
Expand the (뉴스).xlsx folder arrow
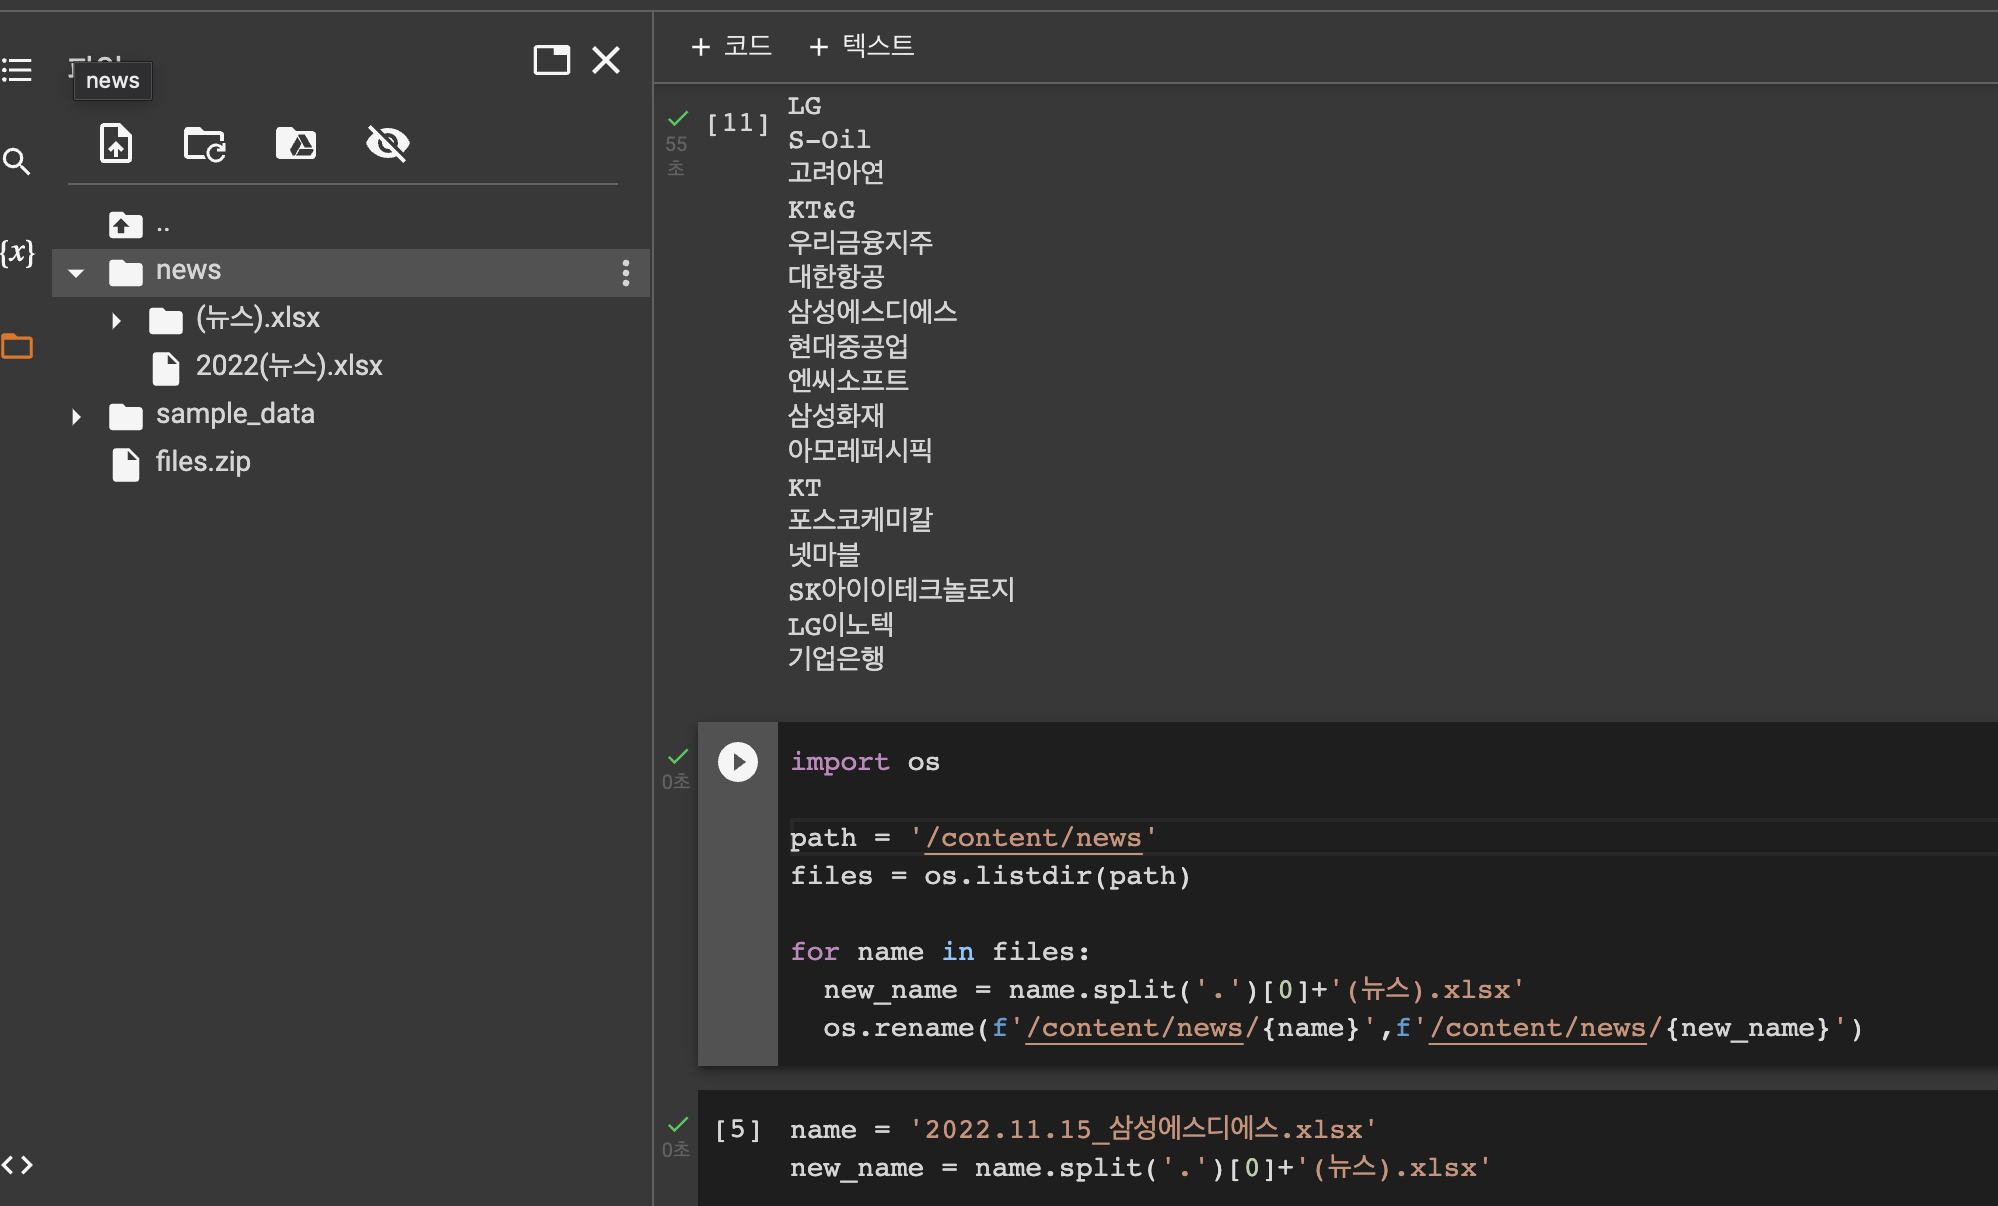point(116,320)
